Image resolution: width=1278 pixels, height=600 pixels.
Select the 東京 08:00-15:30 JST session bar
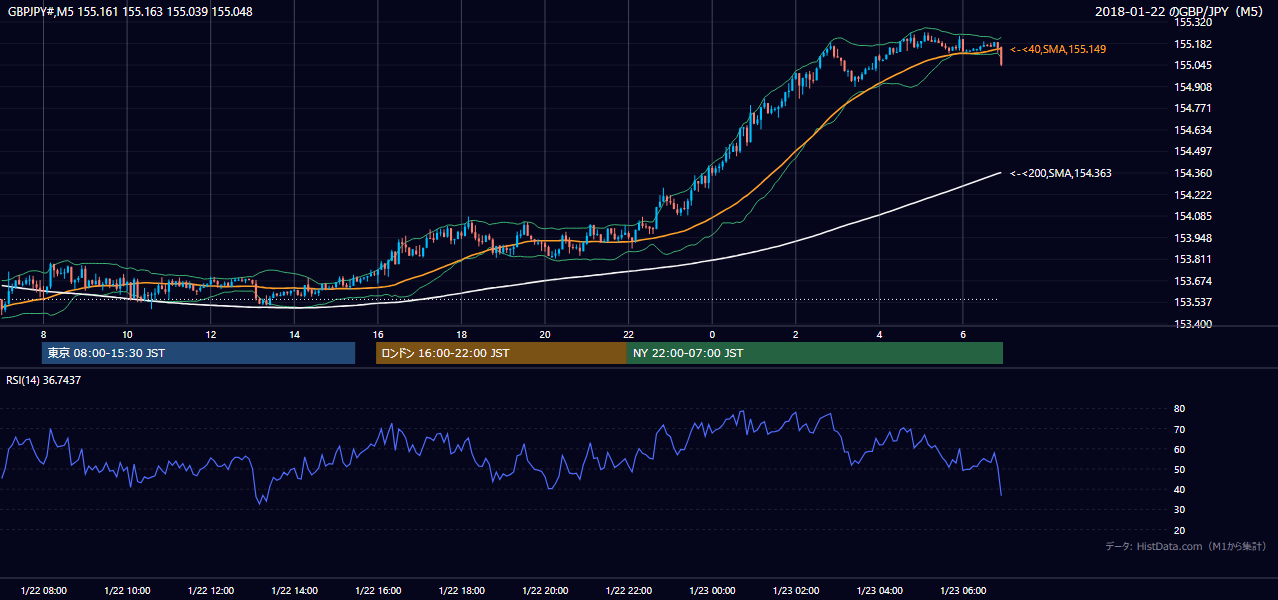(198, 353)
